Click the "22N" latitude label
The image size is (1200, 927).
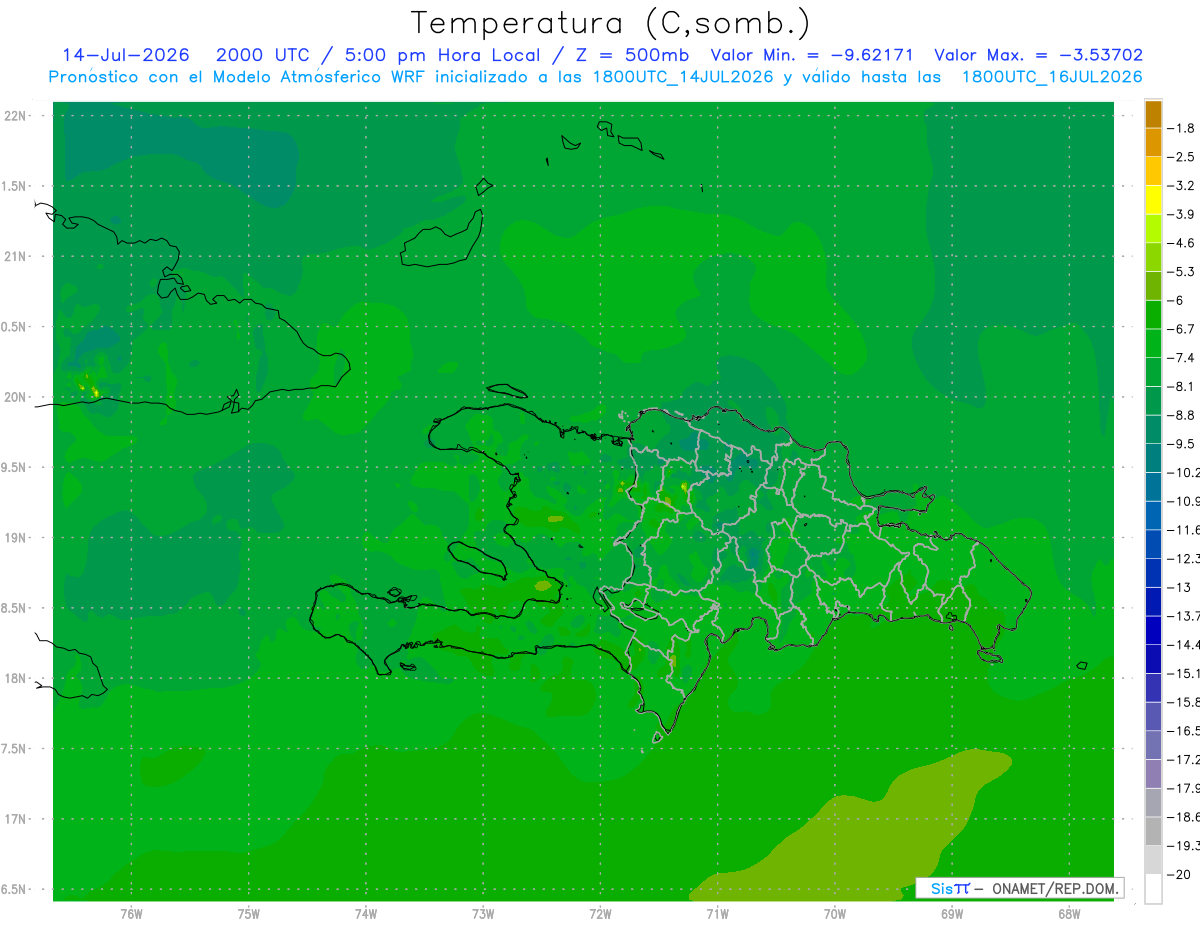click(15, 116)
